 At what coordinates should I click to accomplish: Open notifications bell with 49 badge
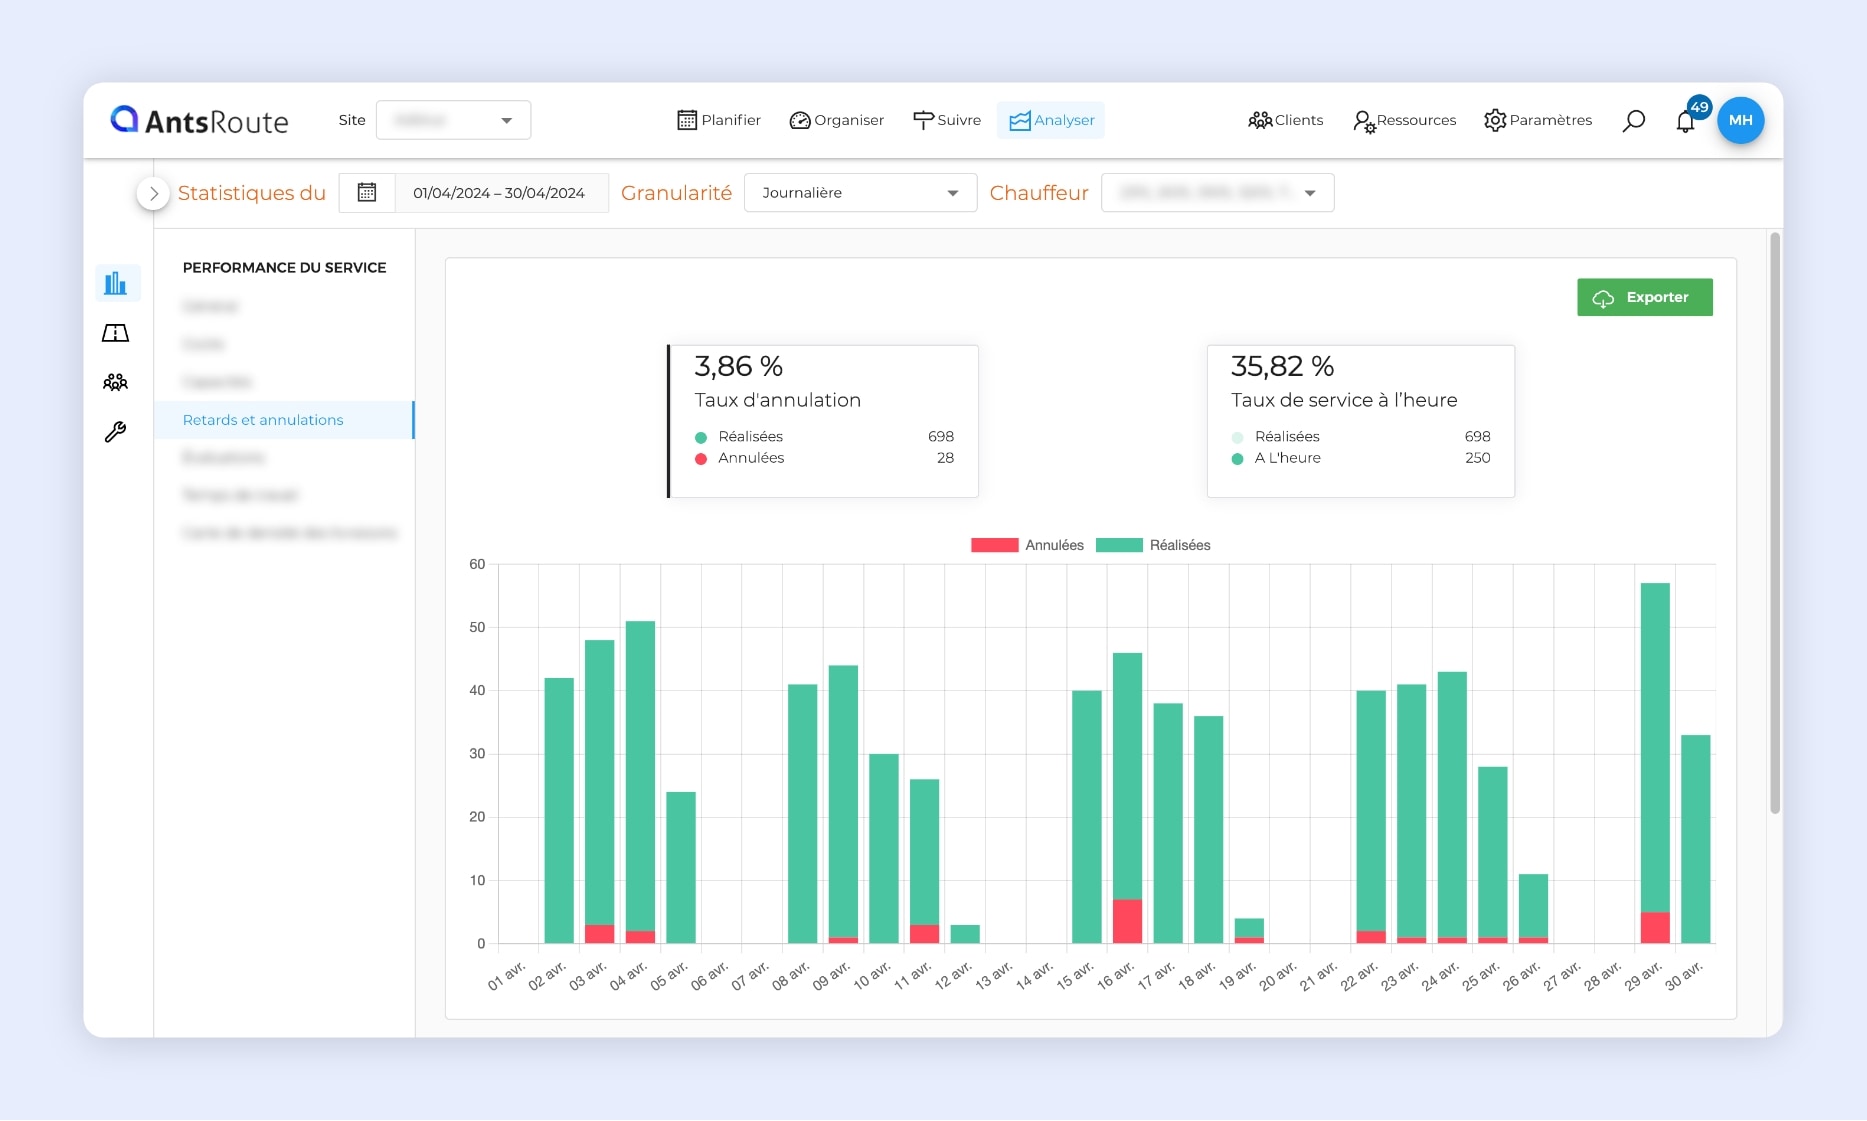pyautogui.click(x=1686, y=122)
